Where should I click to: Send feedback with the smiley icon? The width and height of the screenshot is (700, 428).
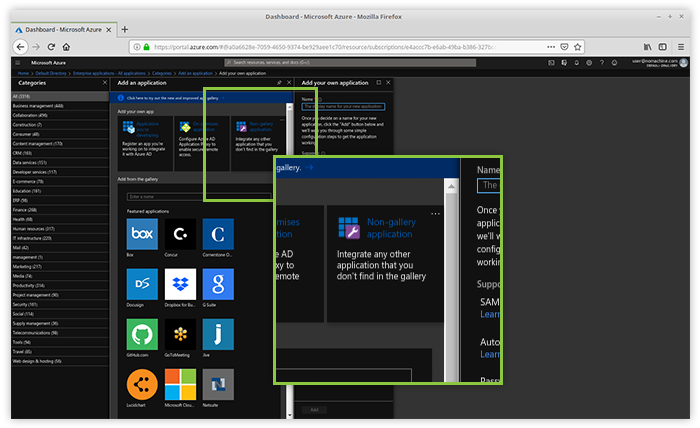(614, 63)
